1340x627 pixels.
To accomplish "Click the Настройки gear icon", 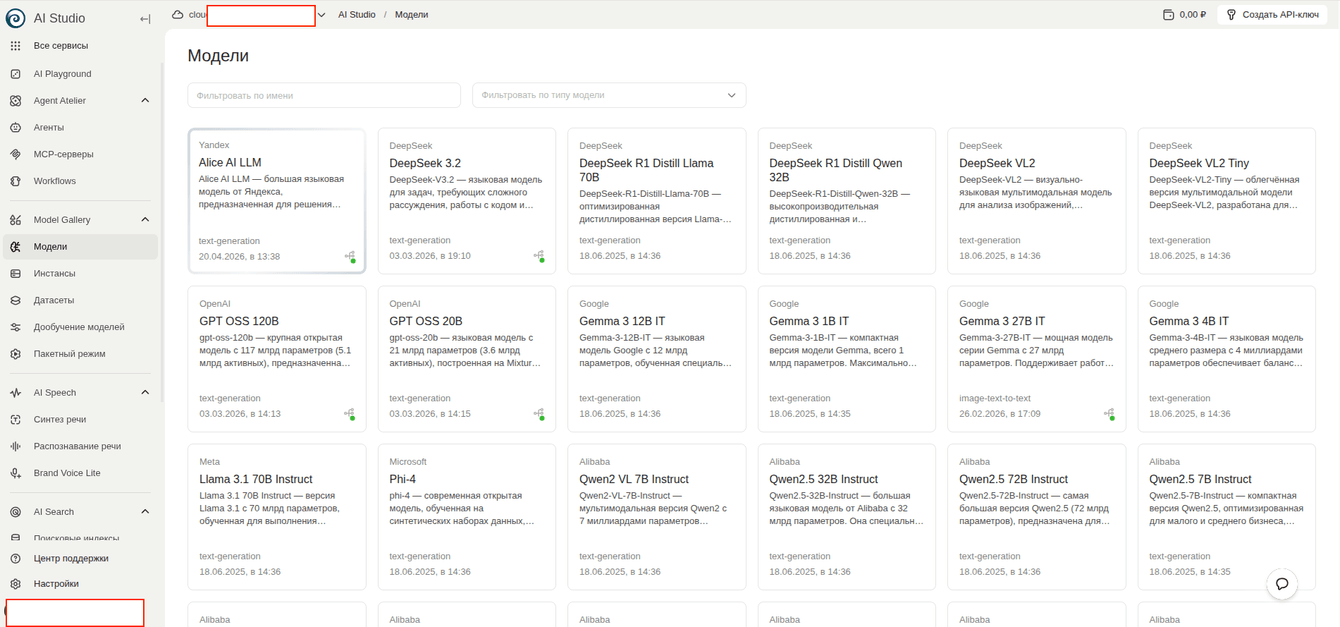I will coord(15,584).
